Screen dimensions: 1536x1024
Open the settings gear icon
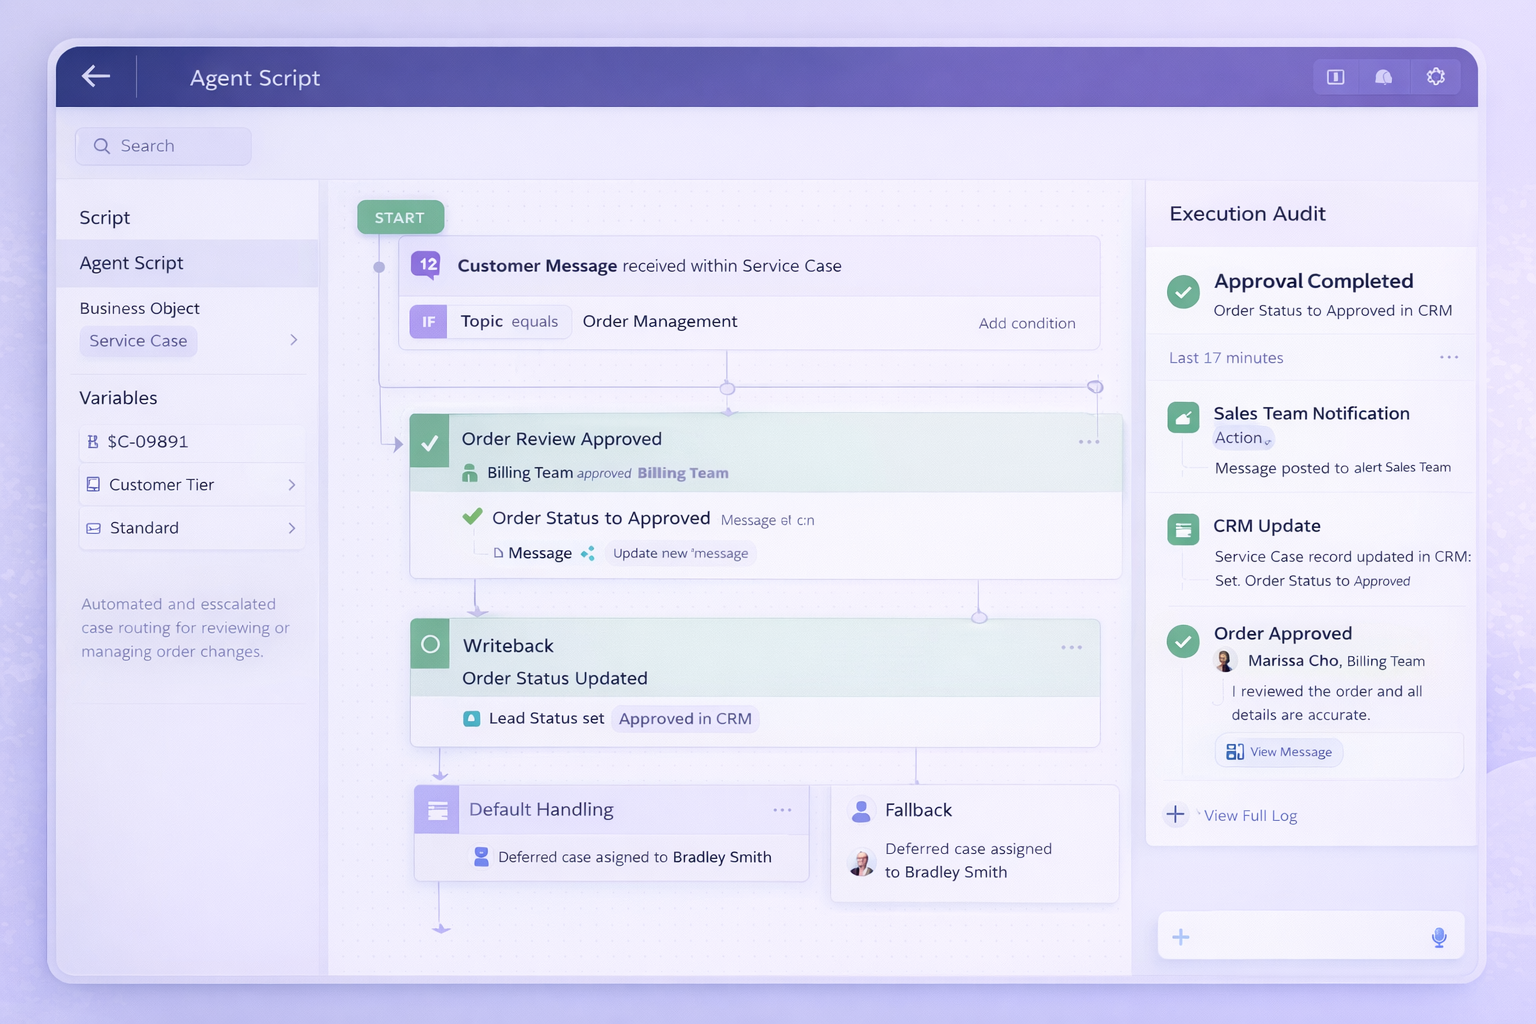click(1436, 77)
